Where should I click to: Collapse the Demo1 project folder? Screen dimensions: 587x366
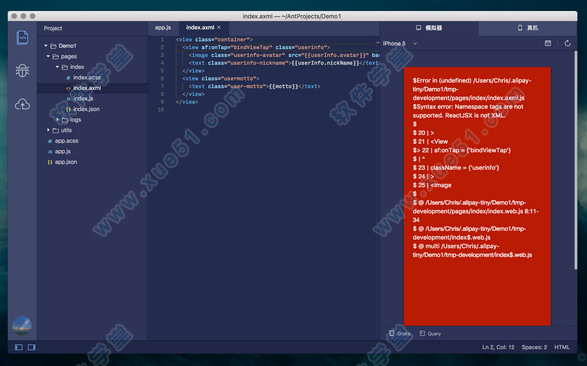(46, 46)
